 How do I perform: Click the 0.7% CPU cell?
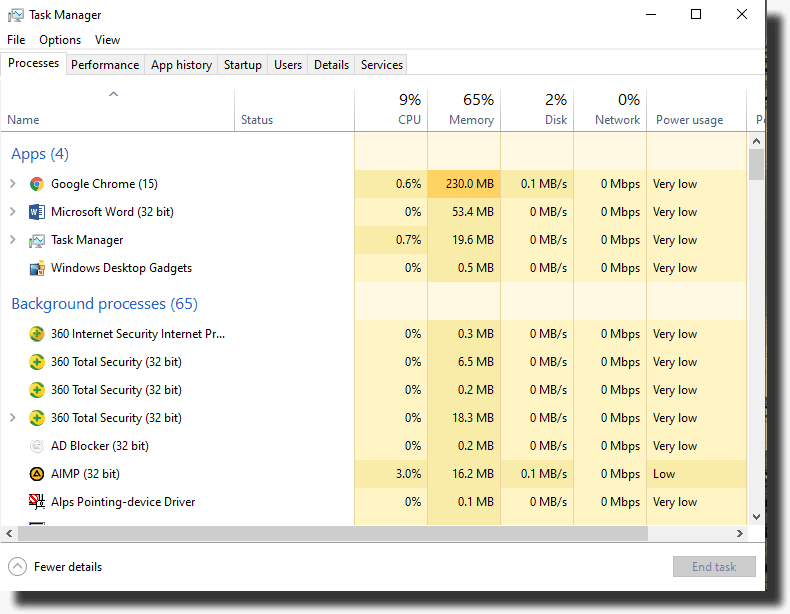(x=391, y=240)
